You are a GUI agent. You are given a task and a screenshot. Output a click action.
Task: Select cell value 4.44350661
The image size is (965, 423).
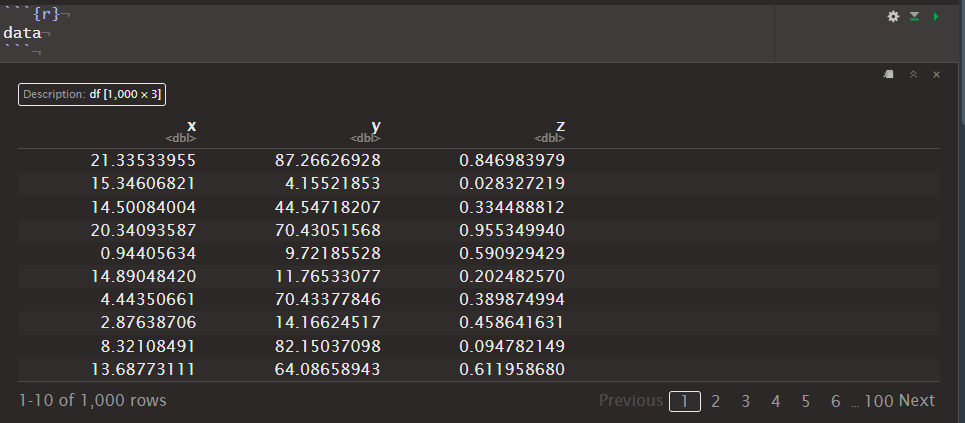click(148, 299)
